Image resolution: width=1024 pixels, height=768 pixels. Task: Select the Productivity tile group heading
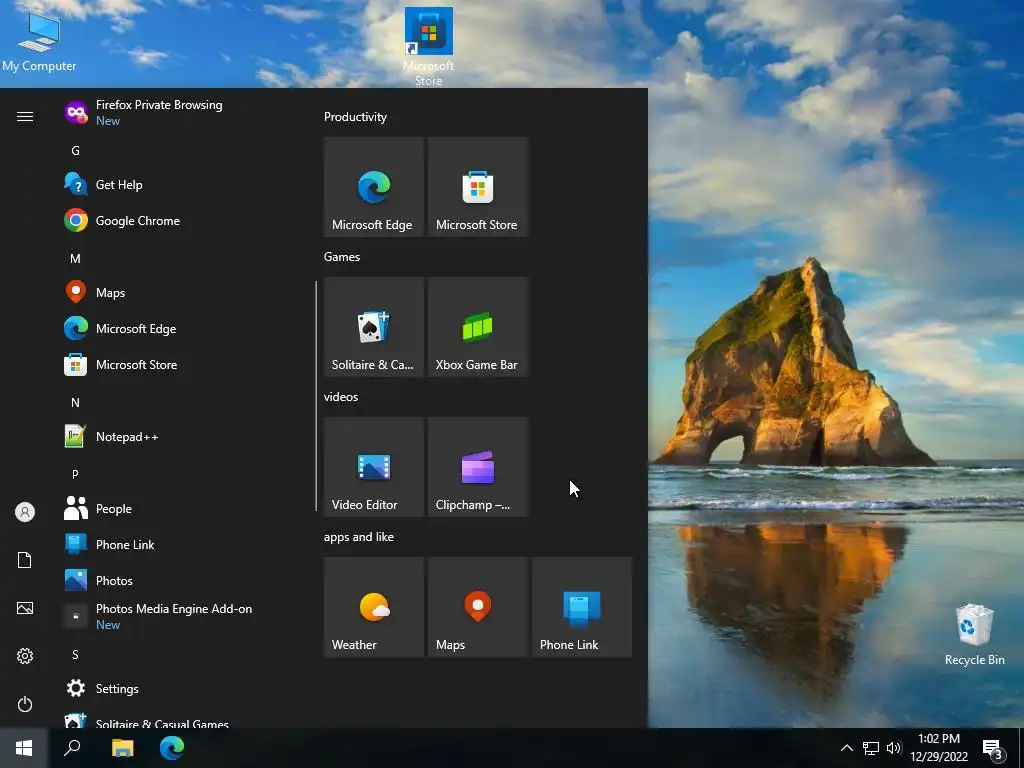[x=355, y=117]
